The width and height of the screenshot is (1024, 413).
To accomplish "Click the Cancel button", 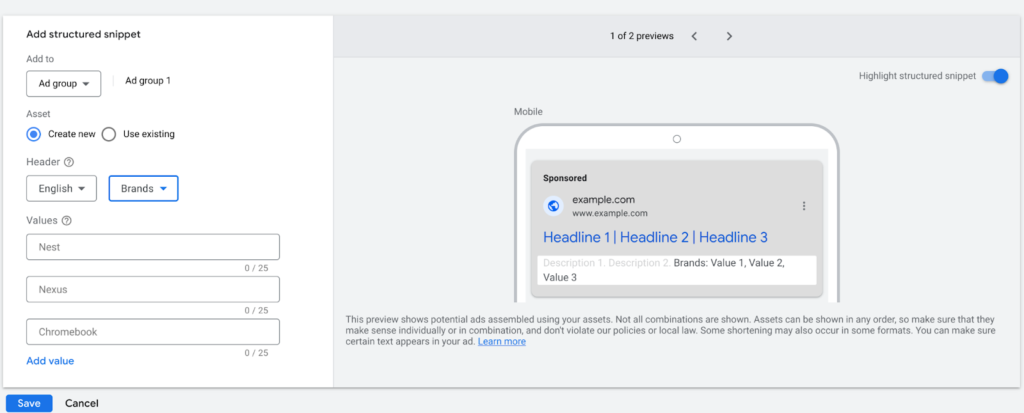I will click(82, 403).
